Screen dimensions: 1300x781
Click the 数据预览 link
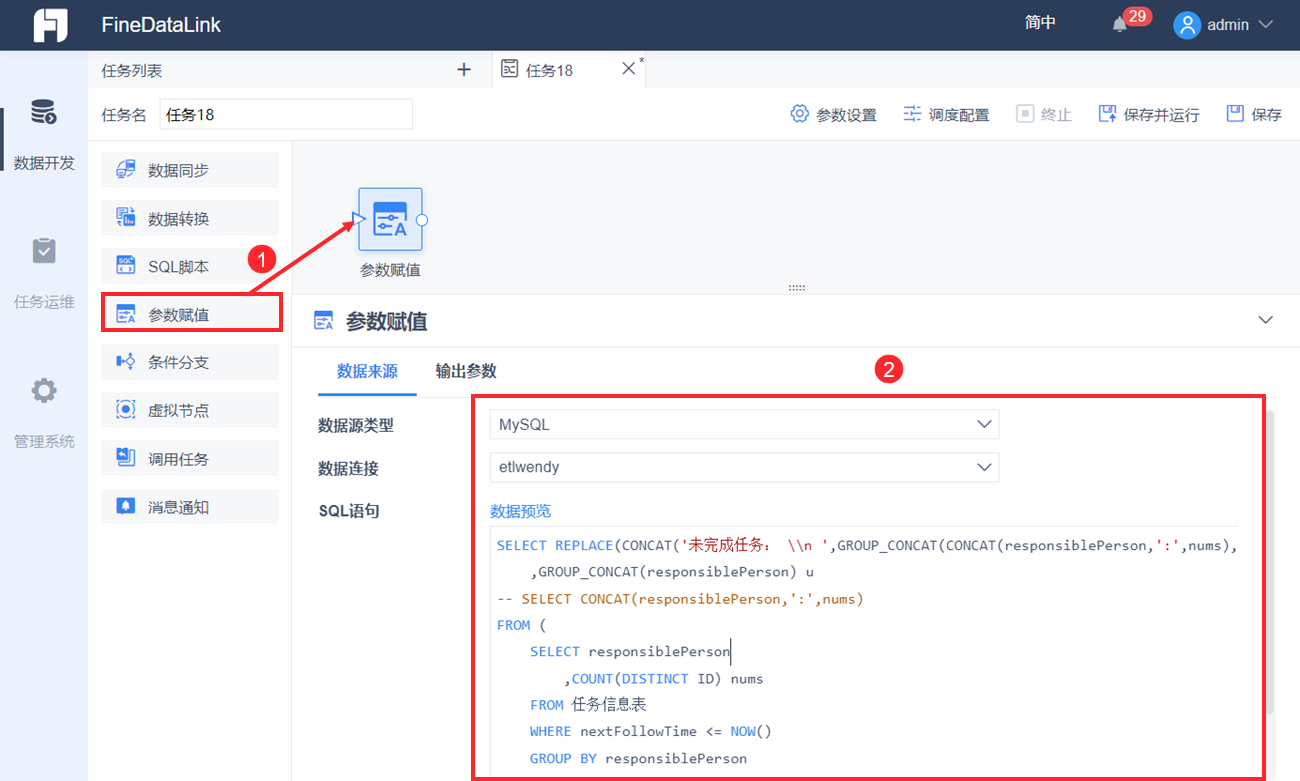pyautogui.click(x=520, y=511)
